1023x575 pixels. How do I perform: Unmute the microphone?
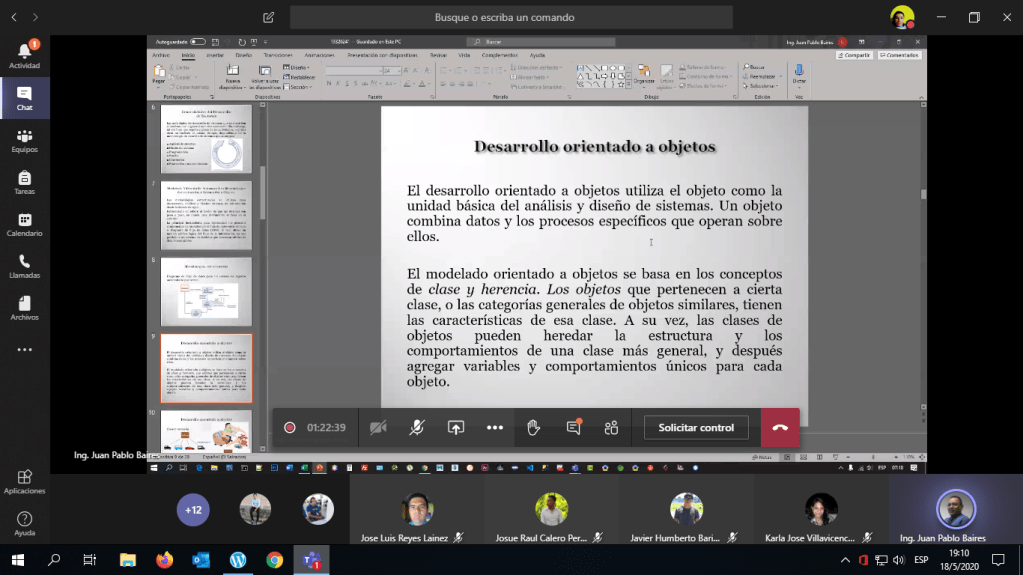[x=417, y=428]
